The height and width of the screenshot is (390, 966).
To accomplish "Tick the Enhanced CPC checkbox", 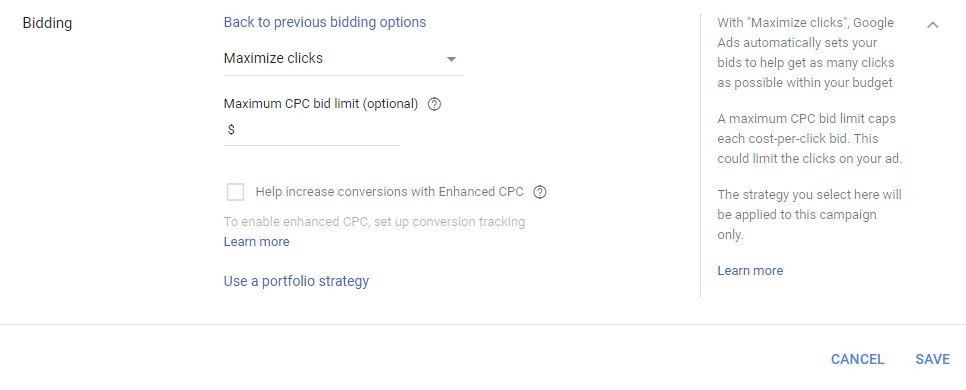I will [235, 192].
